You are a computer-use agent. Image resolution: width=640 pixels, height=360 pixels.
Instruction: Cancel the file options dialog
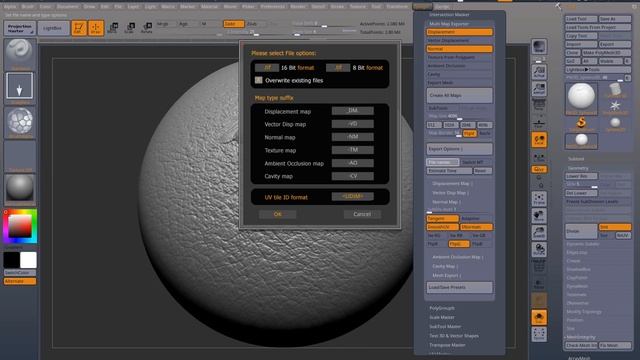coord(362,214)
